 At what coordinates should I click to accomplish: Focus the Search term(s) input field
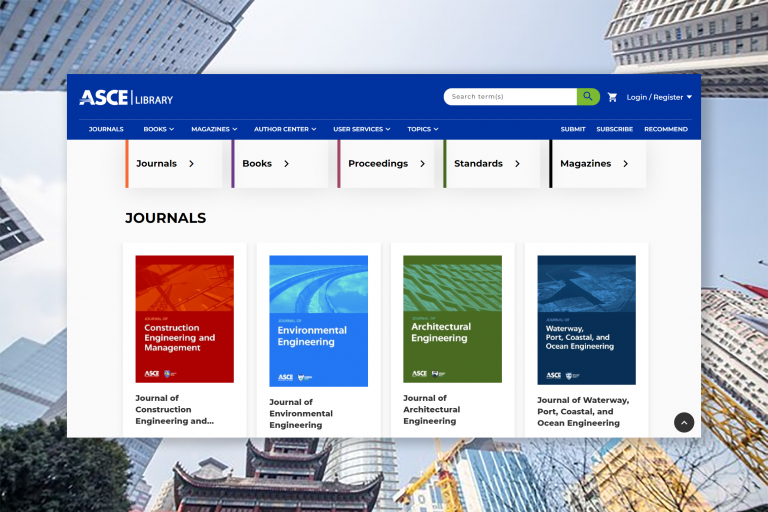[x=510, y=97]
